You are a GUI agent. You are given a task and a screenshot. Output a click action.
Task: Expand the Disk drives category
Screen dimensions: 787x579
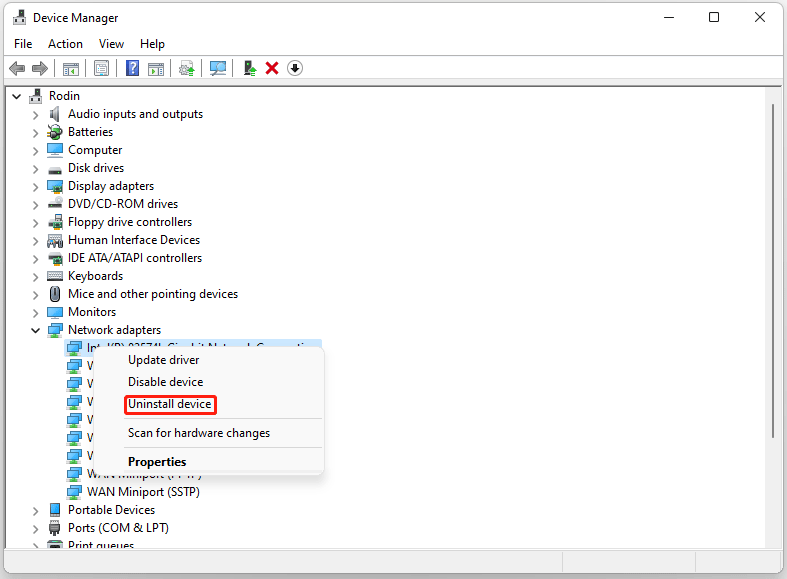(36, 168)
